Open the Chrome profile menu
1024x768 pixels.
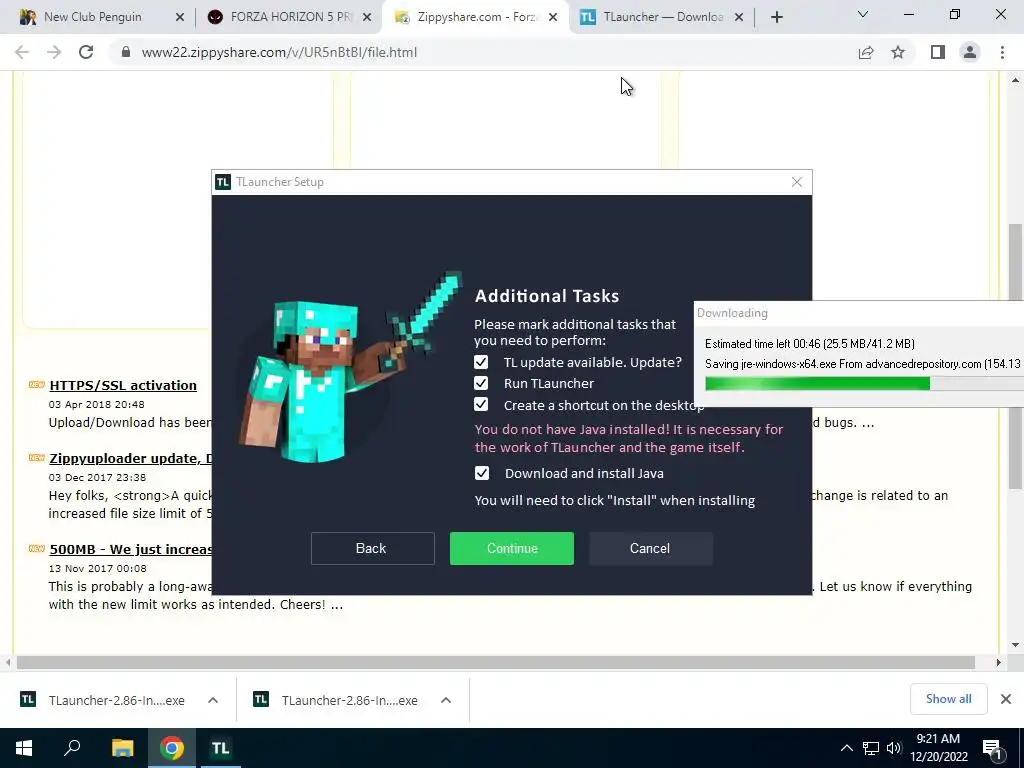tap(970, 52)
